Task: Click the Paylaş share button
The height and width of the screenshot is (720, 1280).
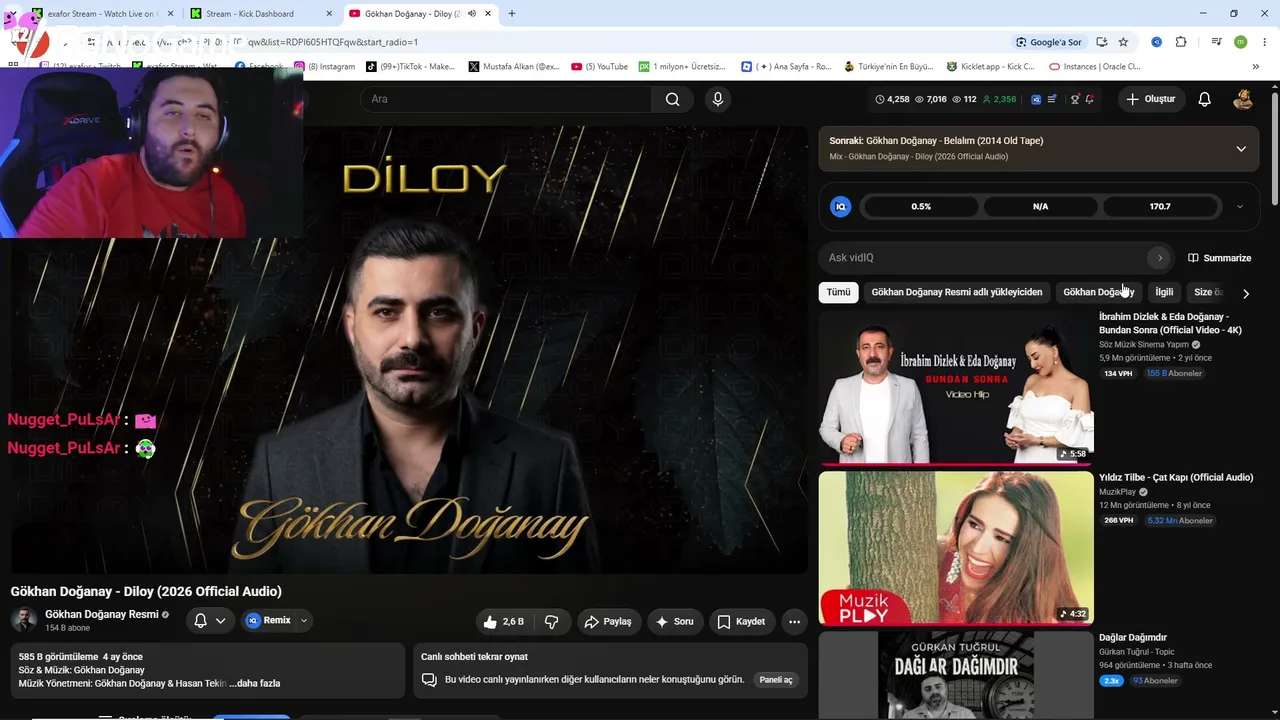Action: (x=608, y=621)
